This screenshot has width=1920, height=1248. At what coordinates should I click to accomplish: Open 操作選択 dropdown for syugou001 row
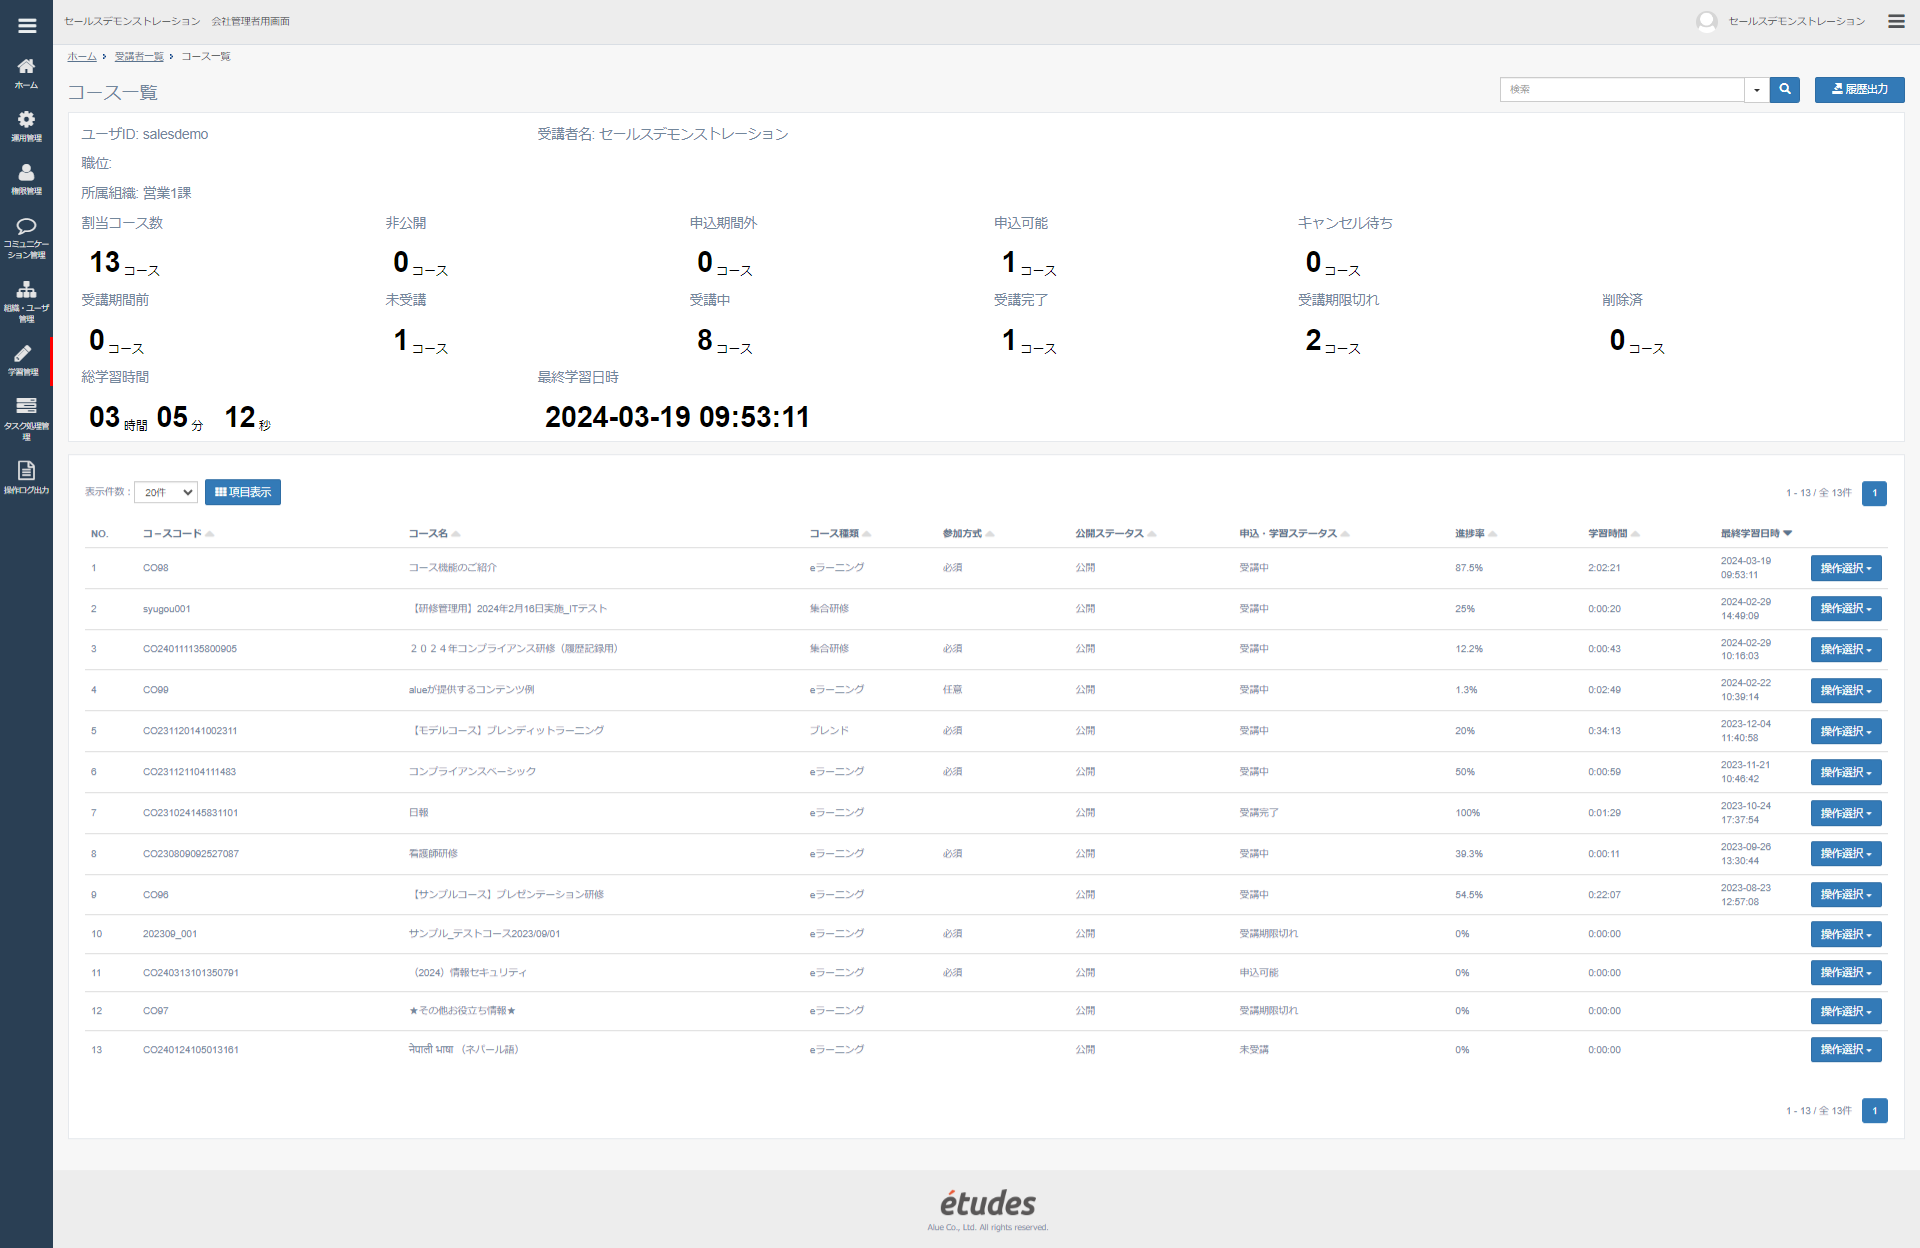coord(1846,609)
